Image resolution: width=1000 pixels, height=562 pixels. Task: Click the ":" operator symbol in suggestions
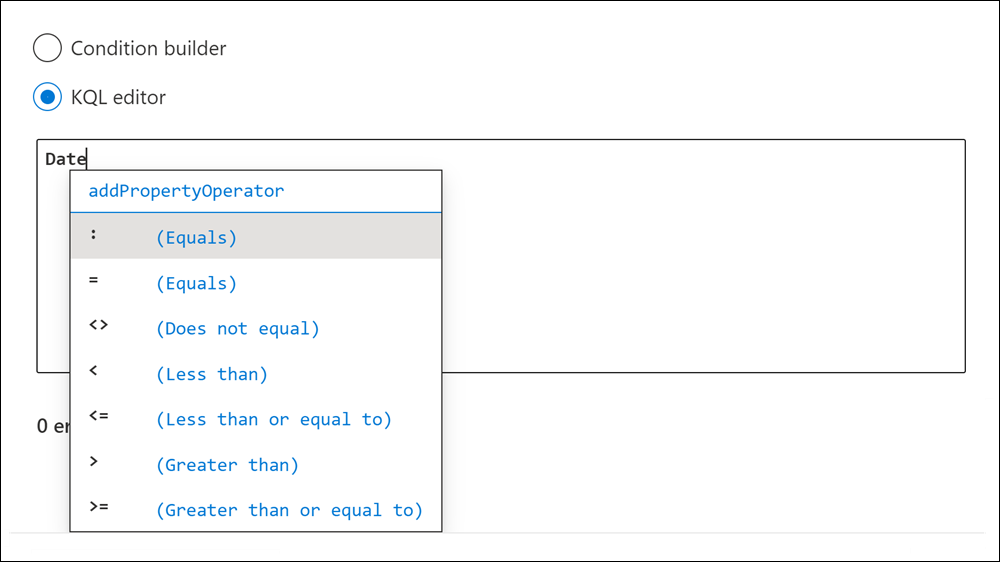94,238
